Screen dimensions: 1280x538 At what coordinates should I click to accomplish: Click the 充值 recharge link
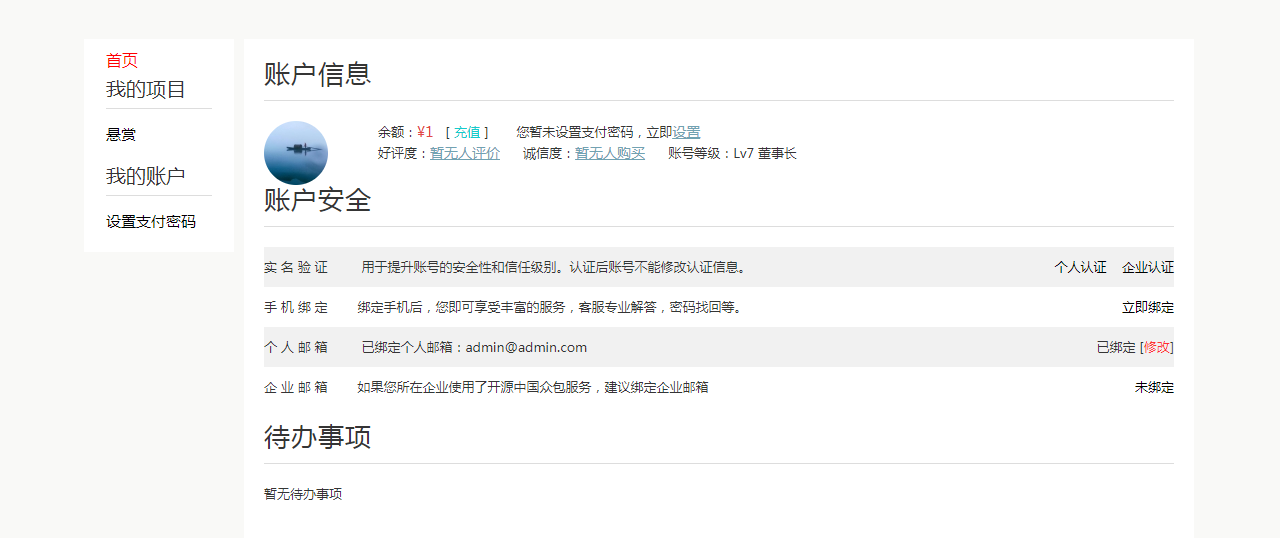click(x=467, y=132)
